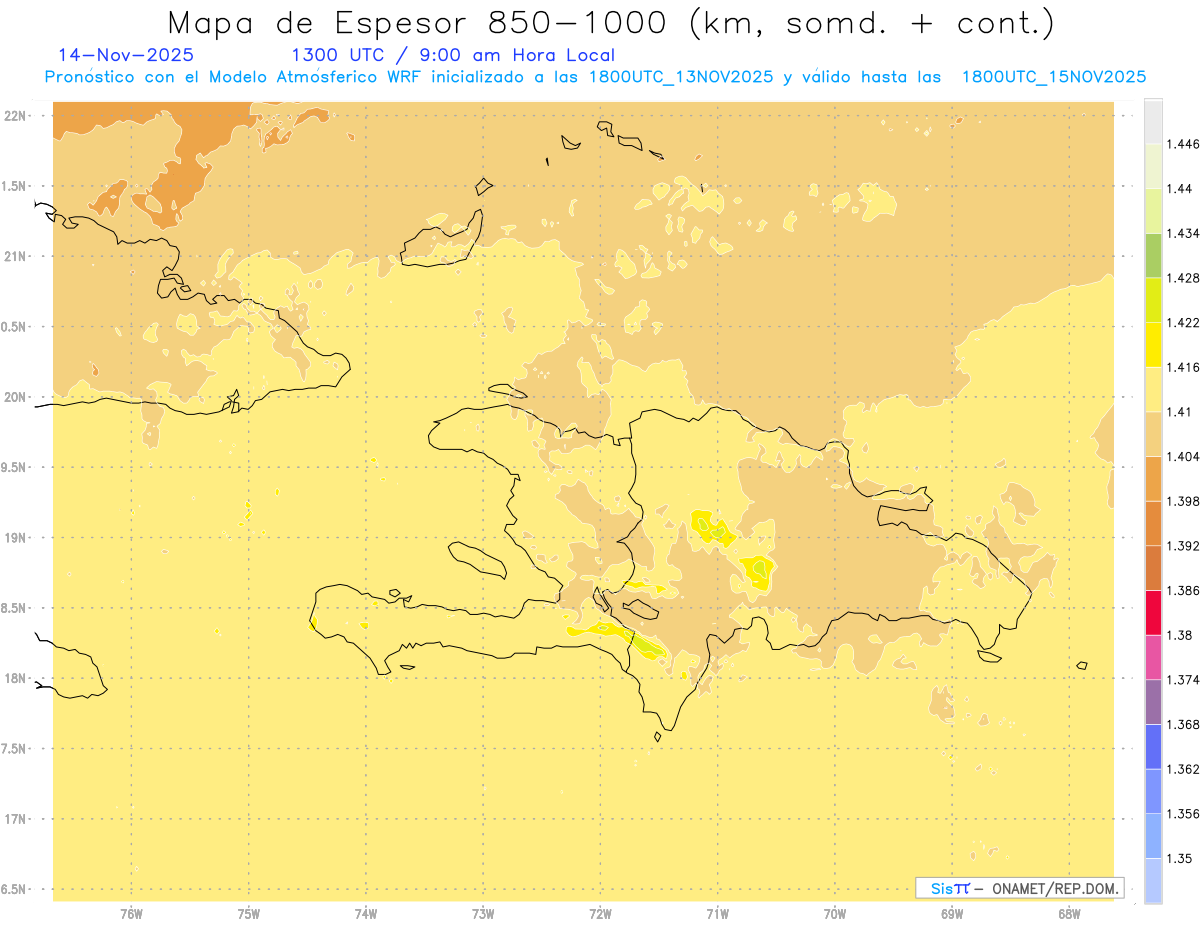Click the '73W' longitude label
Screen dimensions: 1200x927
pos(483,914)
